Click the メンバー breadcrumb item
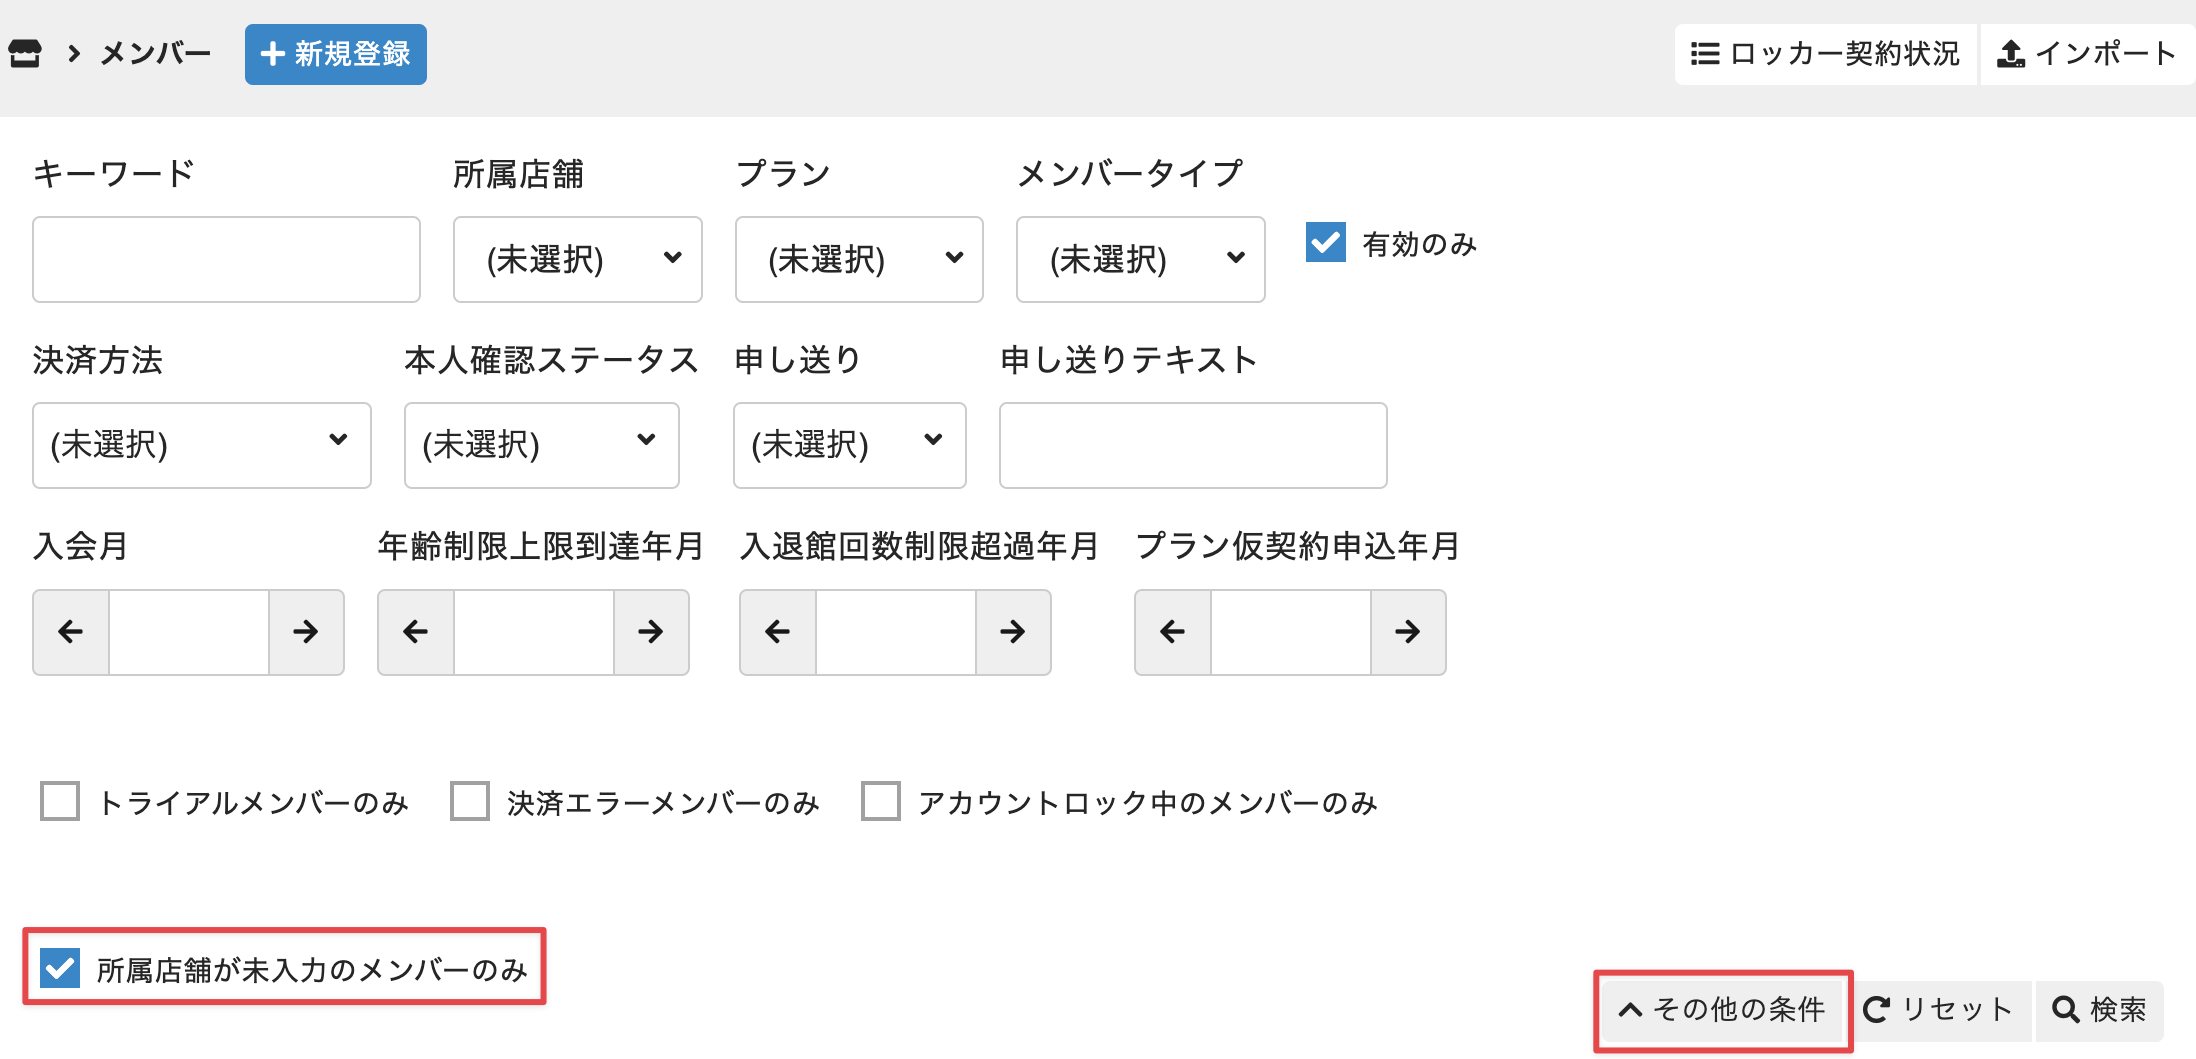This screenshot has width=2196, height=1059. 156,54
